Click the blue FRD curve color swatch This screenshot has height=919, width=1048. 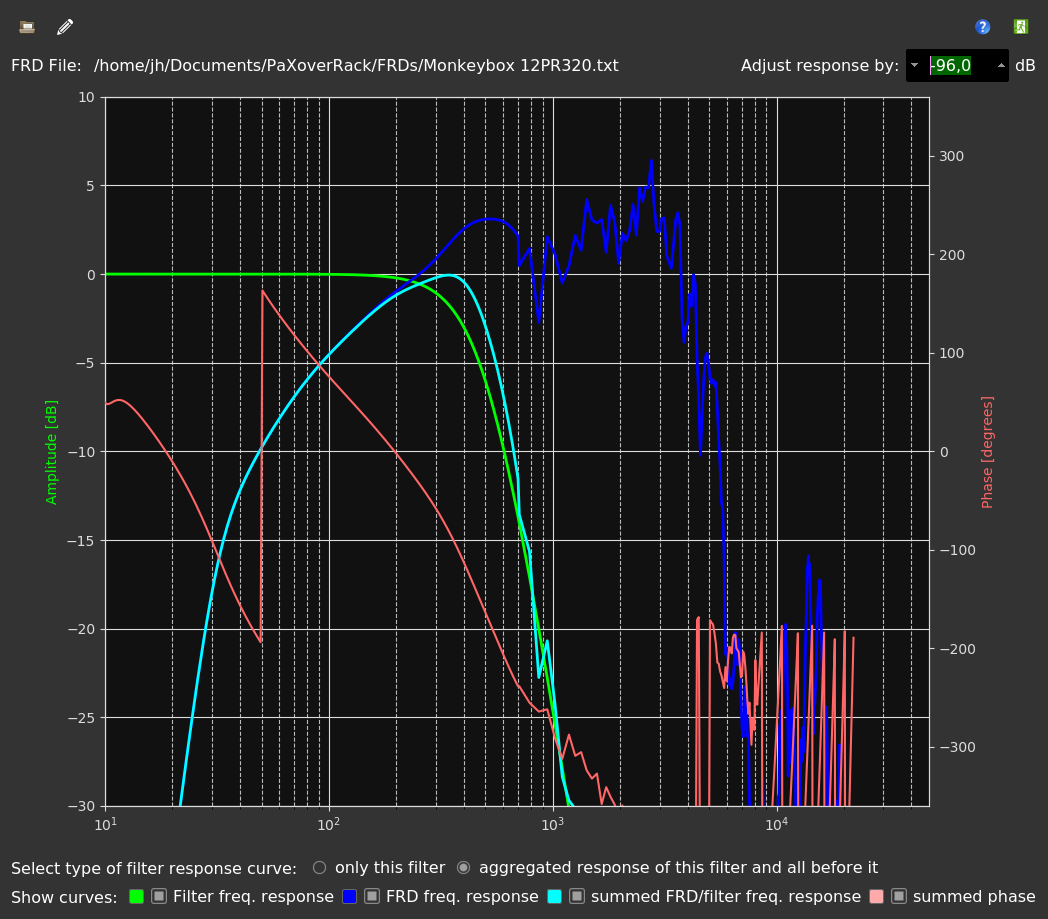350,897
